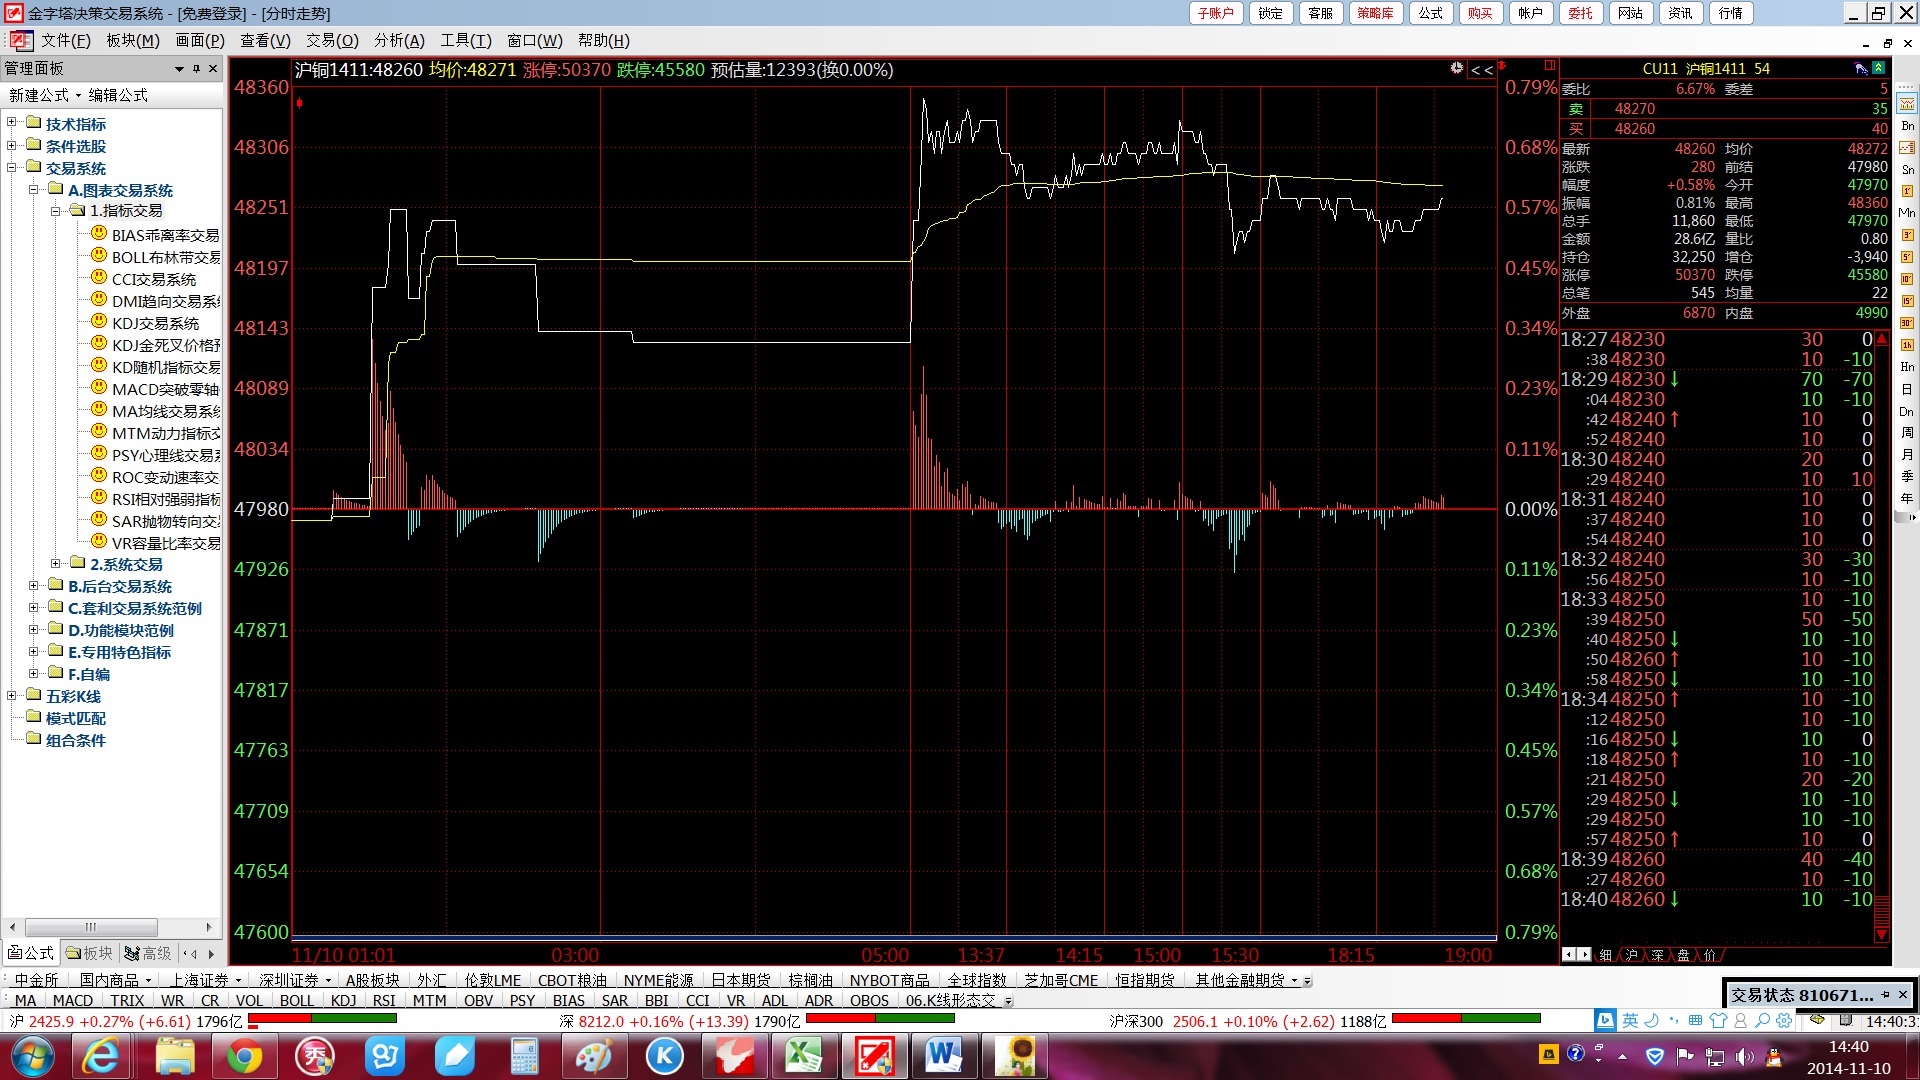Pin the 交易状态 floating panel
The width and height of the screenshot is (1920, 1080).
click(x=1885, y=995)
